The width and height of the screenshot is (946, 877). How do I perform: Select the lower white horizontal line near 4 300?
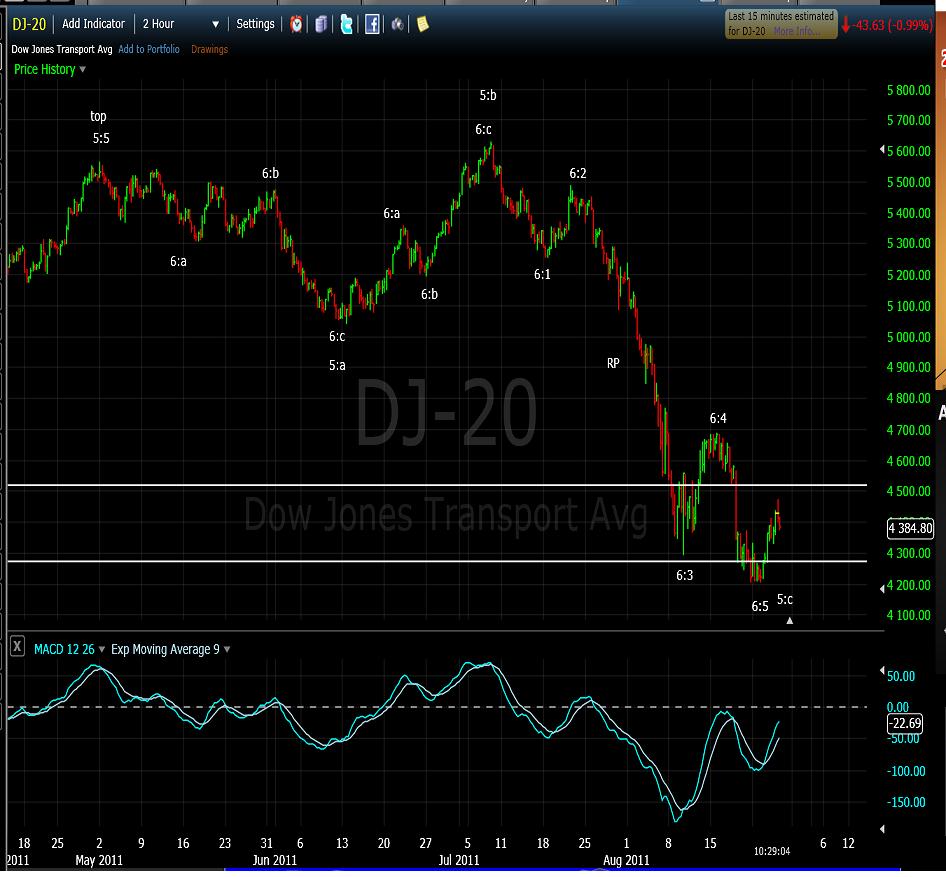(x=437, y=562)
